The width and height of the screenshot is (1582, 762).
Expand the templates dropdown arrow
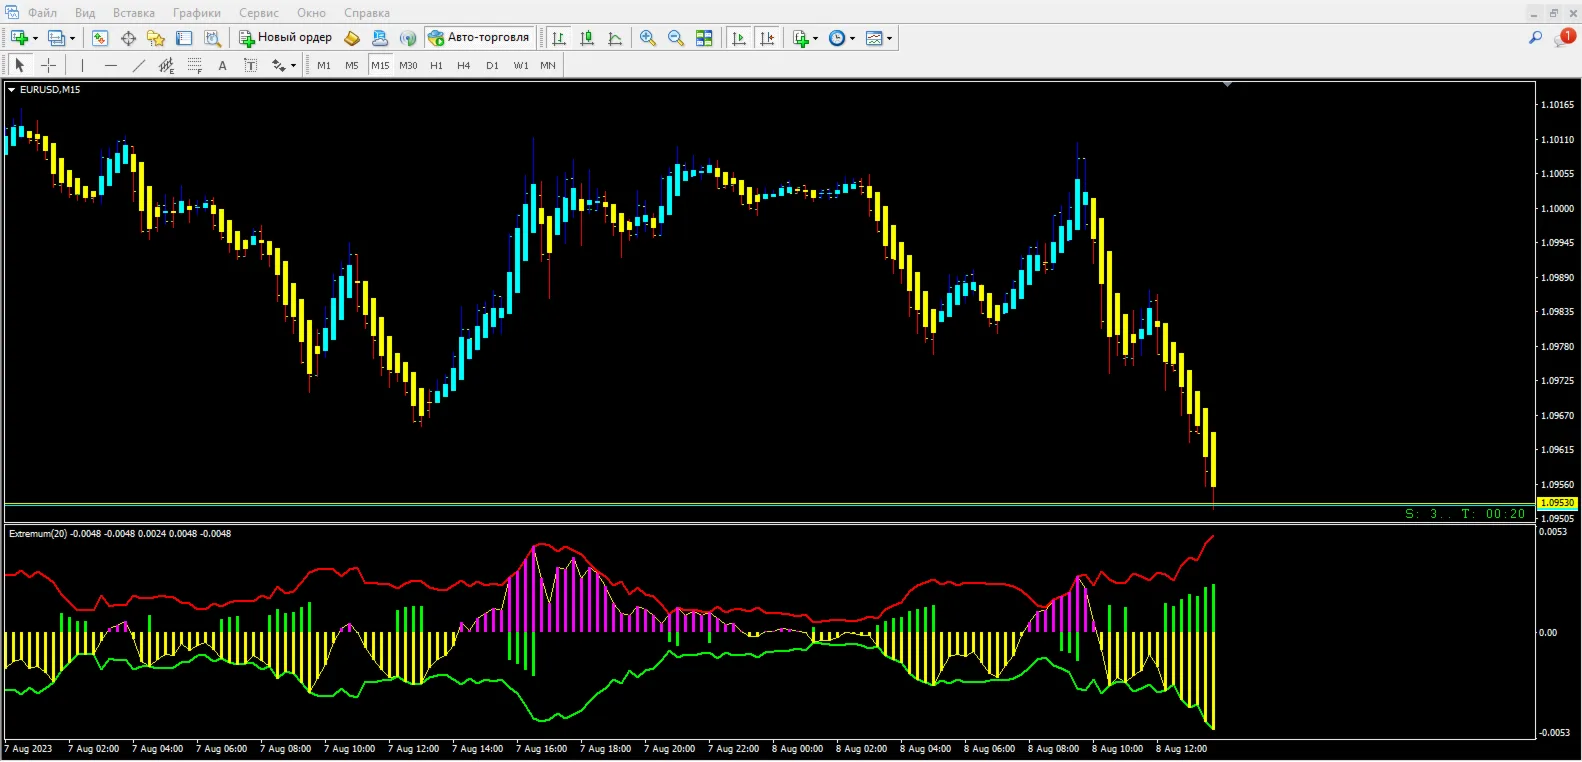[x=889, y=38]
